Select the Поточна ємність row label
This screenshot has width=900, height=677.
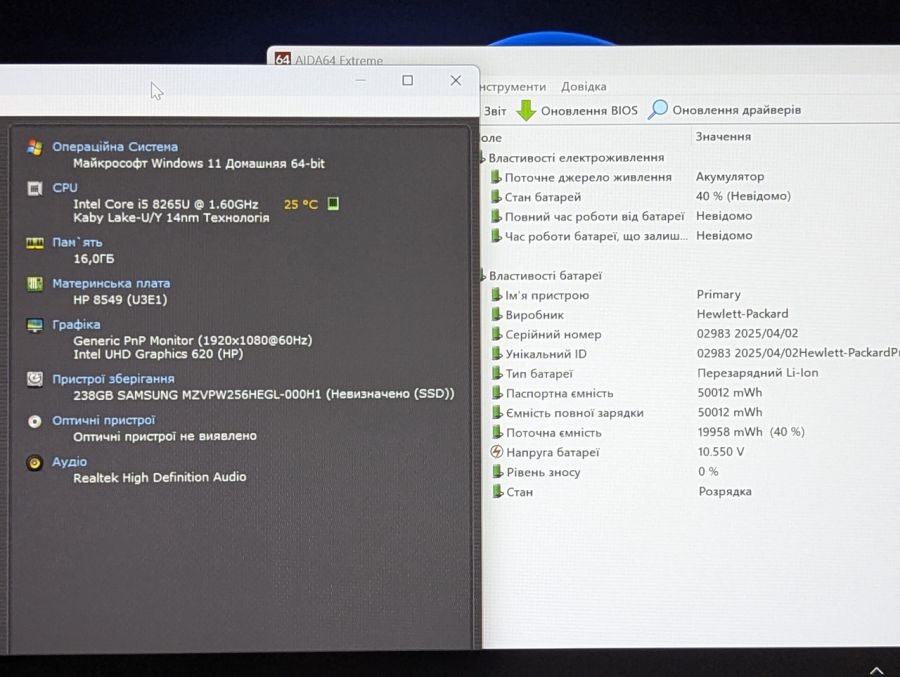click(x=554, y=432)
